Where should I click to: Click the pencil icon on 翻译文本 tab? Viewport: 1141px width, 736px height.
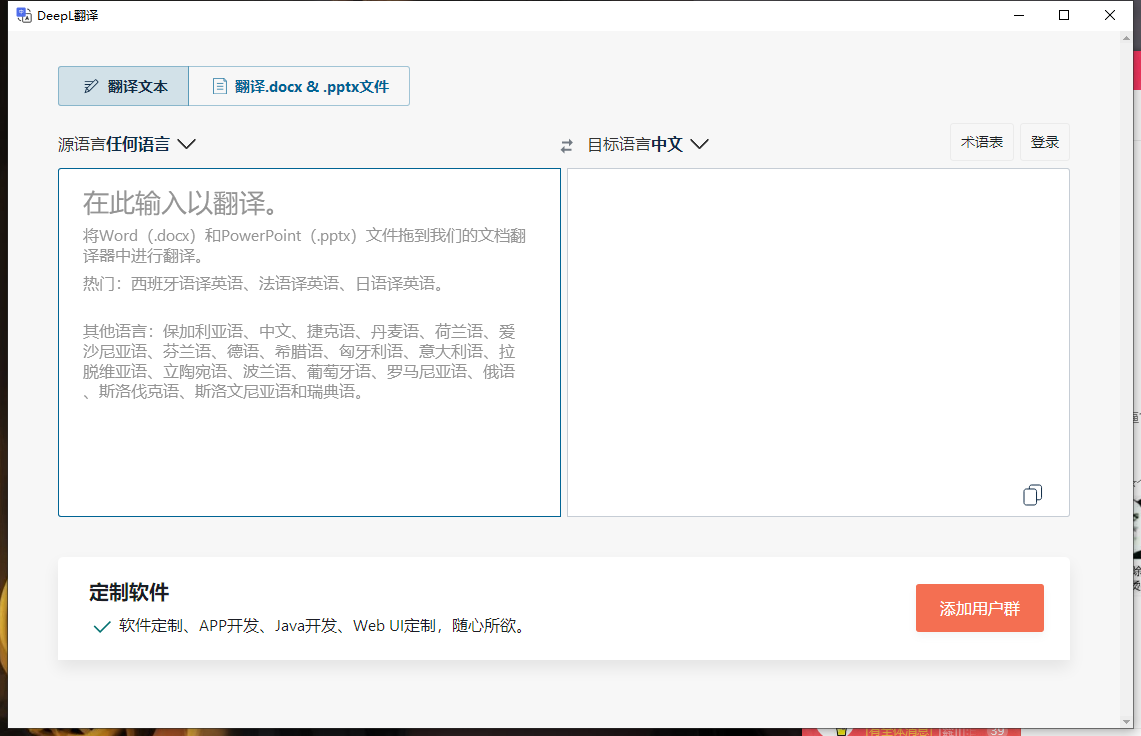tap(91, 86)
